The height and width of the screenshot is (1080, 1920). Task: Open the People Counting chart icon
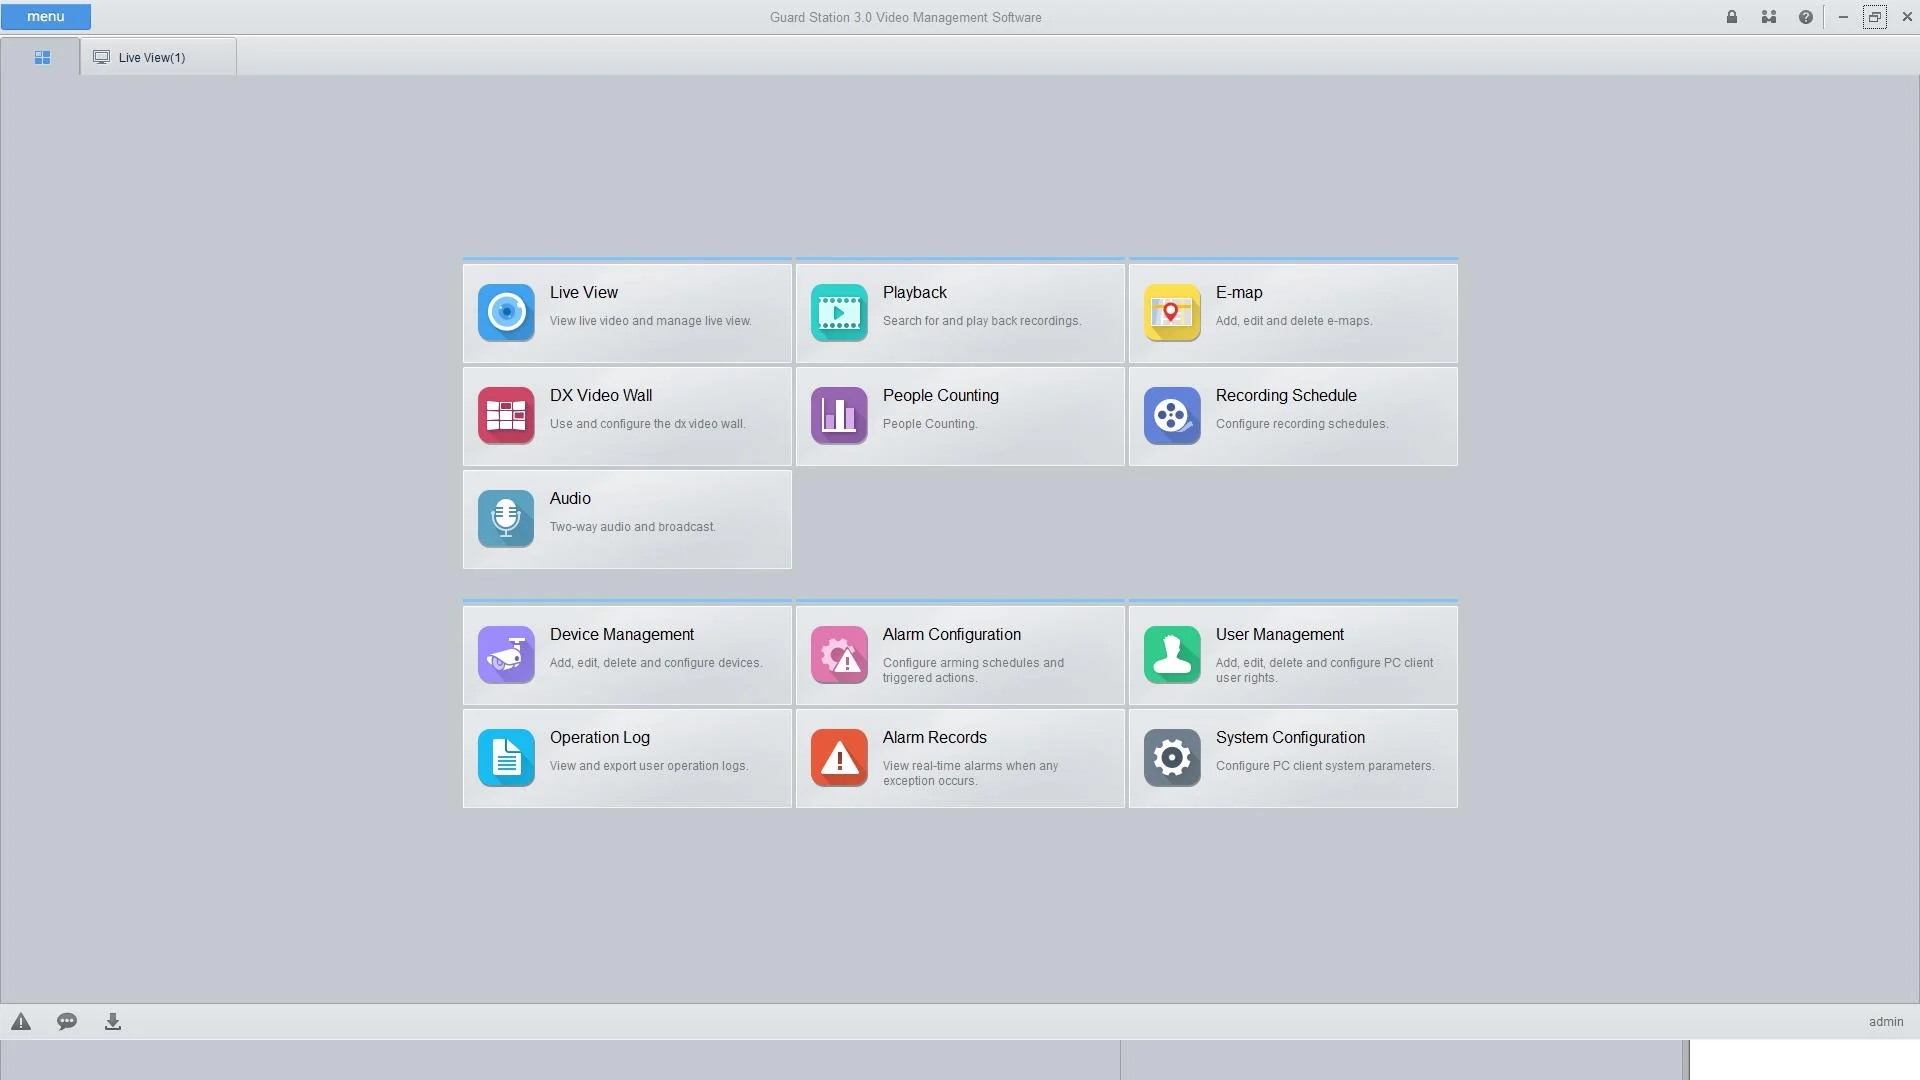pyautogui.click(x=839, y=416)
